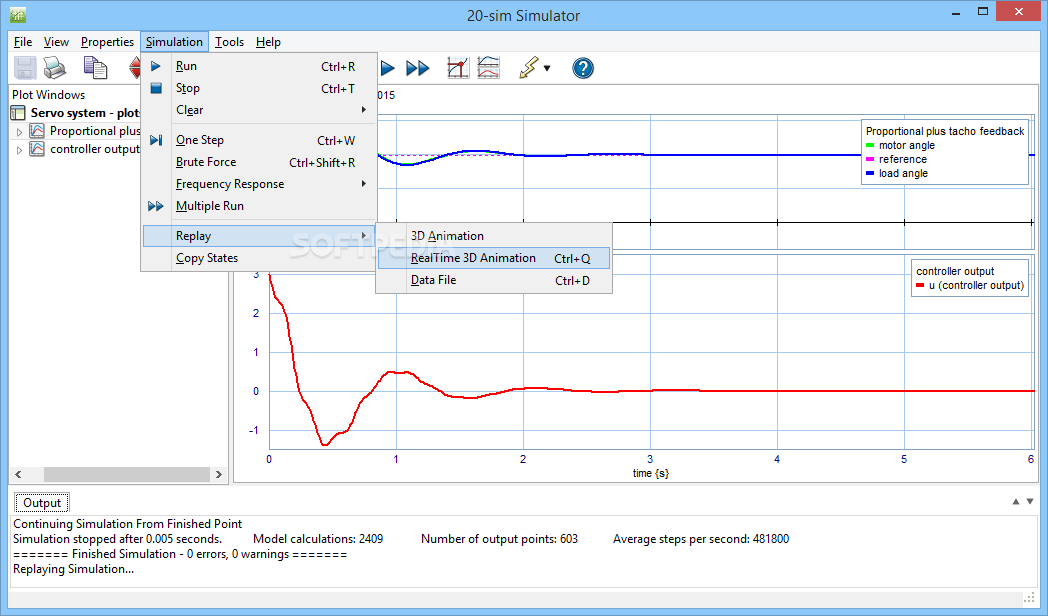
Task: Choose Multiple Run menu entry
Action: pyautogui.click(x=259, y=206)
